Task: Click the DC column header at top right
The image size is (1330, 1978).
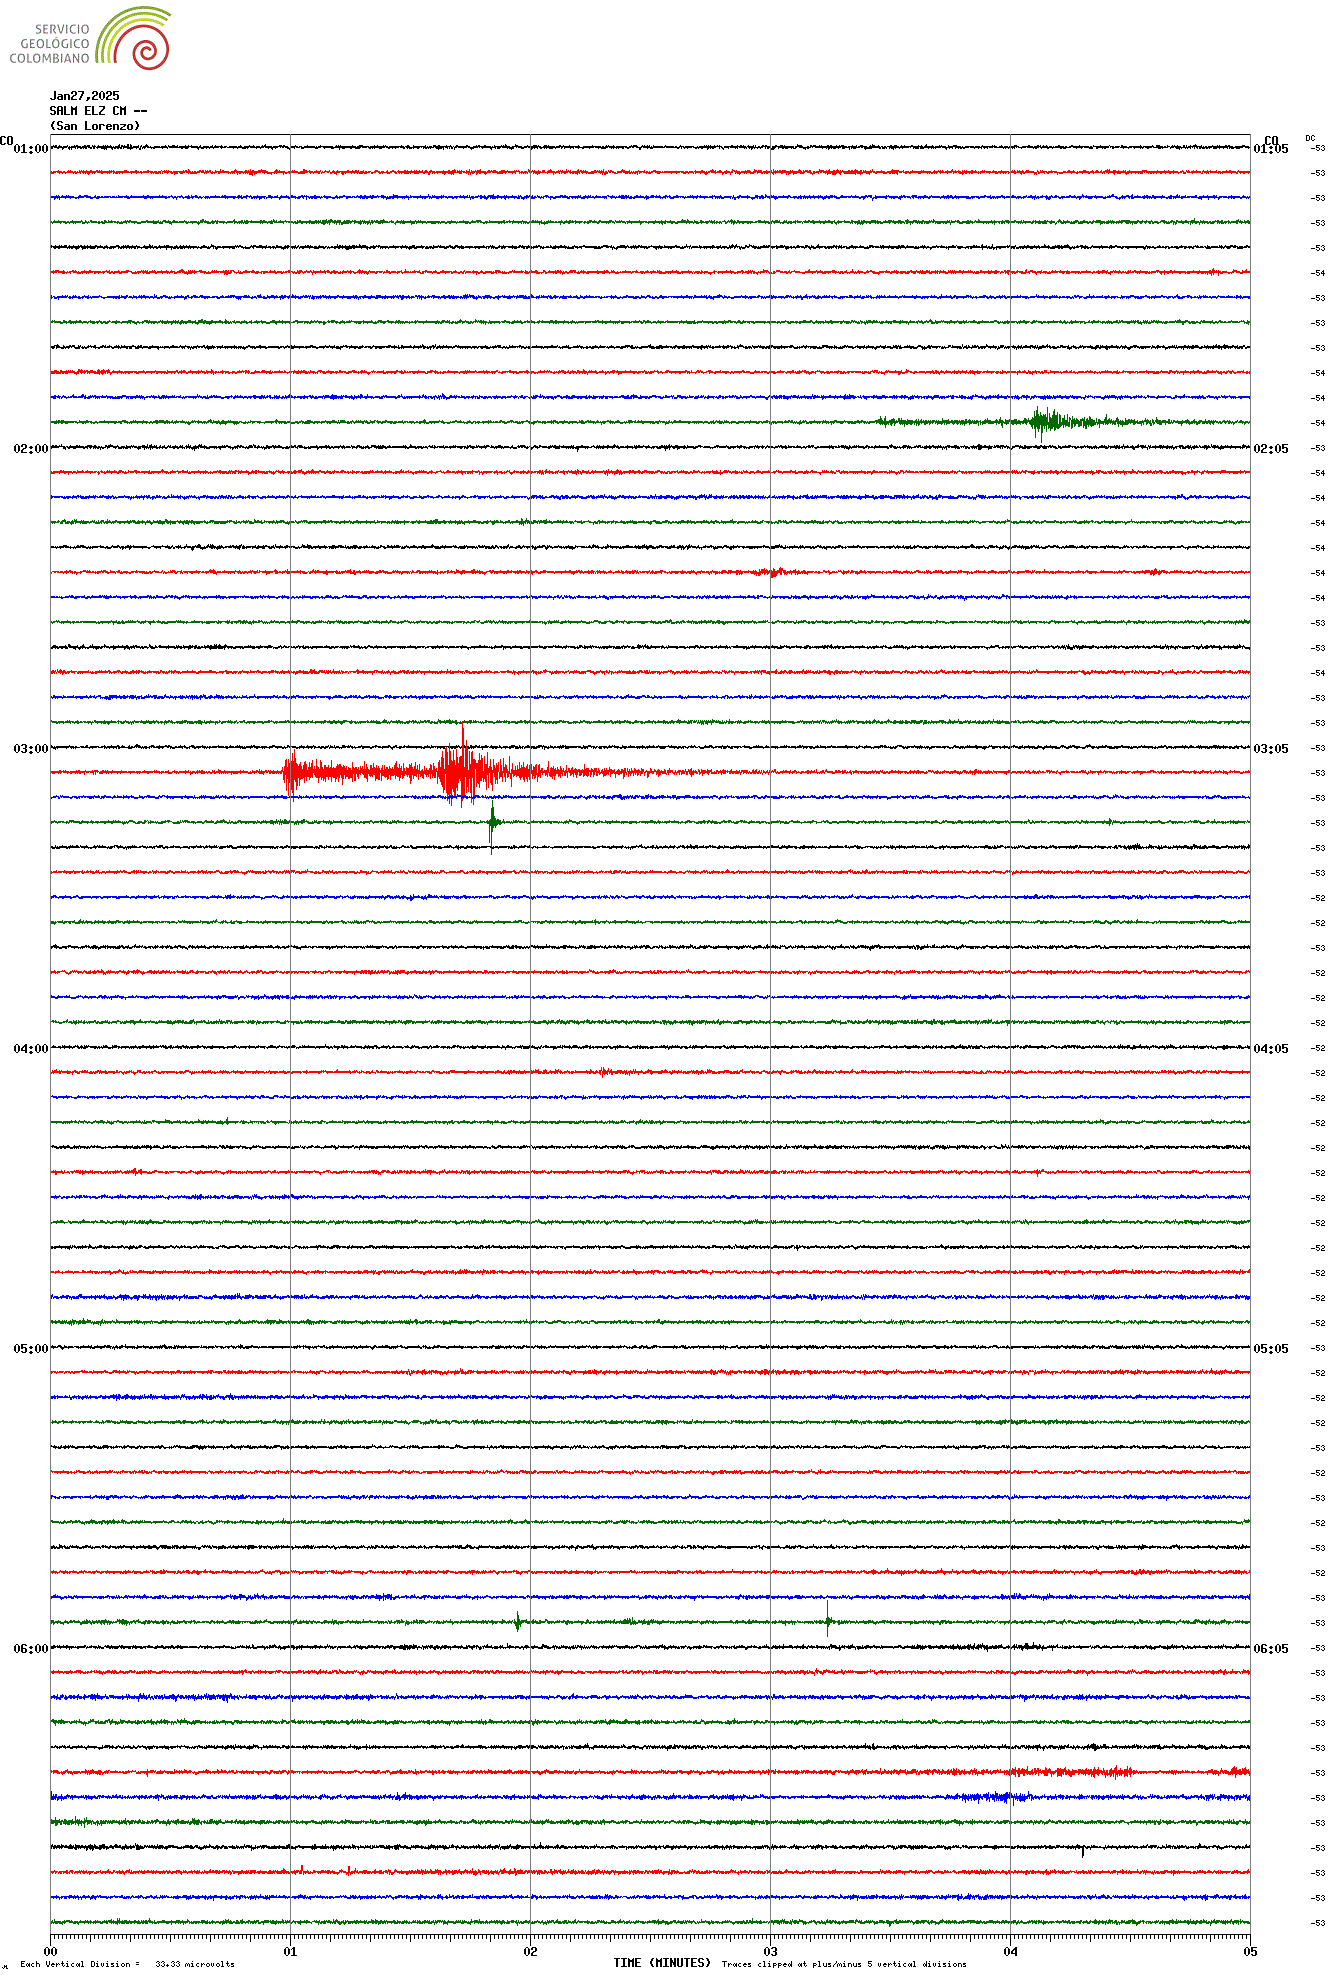Action: (1310, 138)
